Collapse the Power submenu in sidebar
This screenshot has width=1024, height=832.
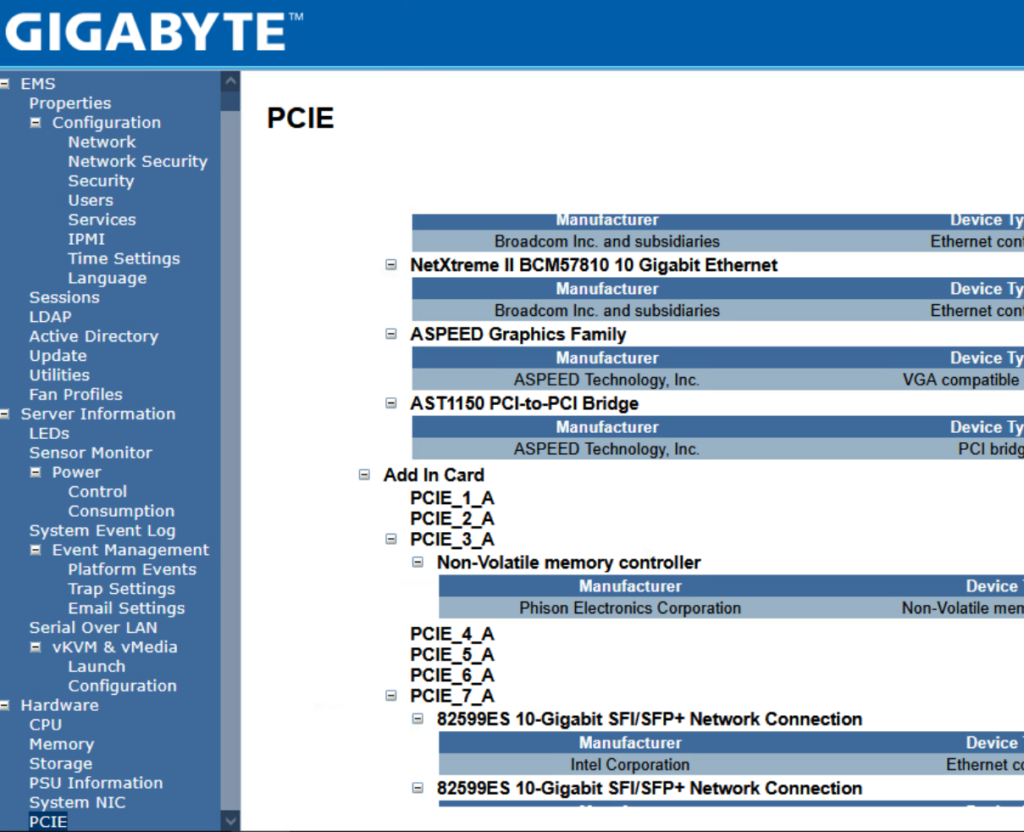coord(36,473)
